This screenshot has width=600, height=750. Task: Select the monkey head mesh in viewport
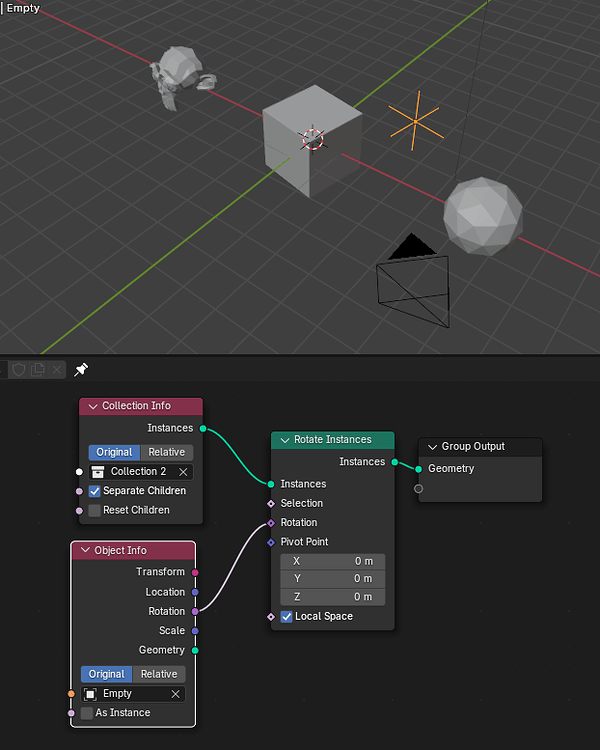click(x=181, y=74)
